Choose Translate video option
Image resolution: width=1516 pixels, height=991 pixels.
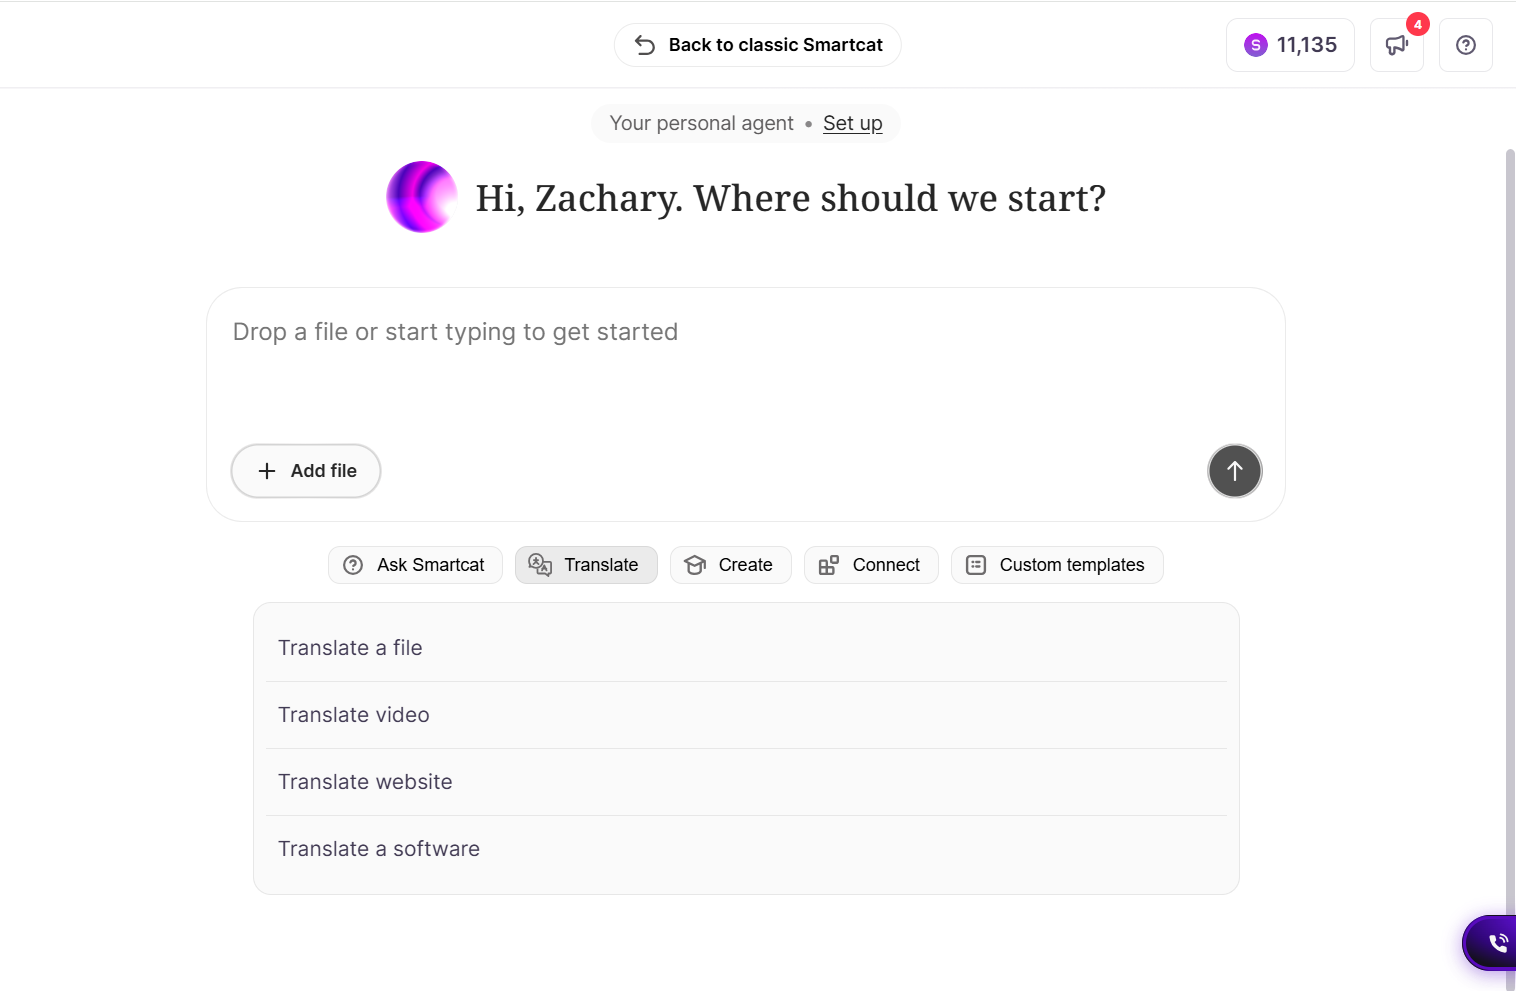click(746, 715)
